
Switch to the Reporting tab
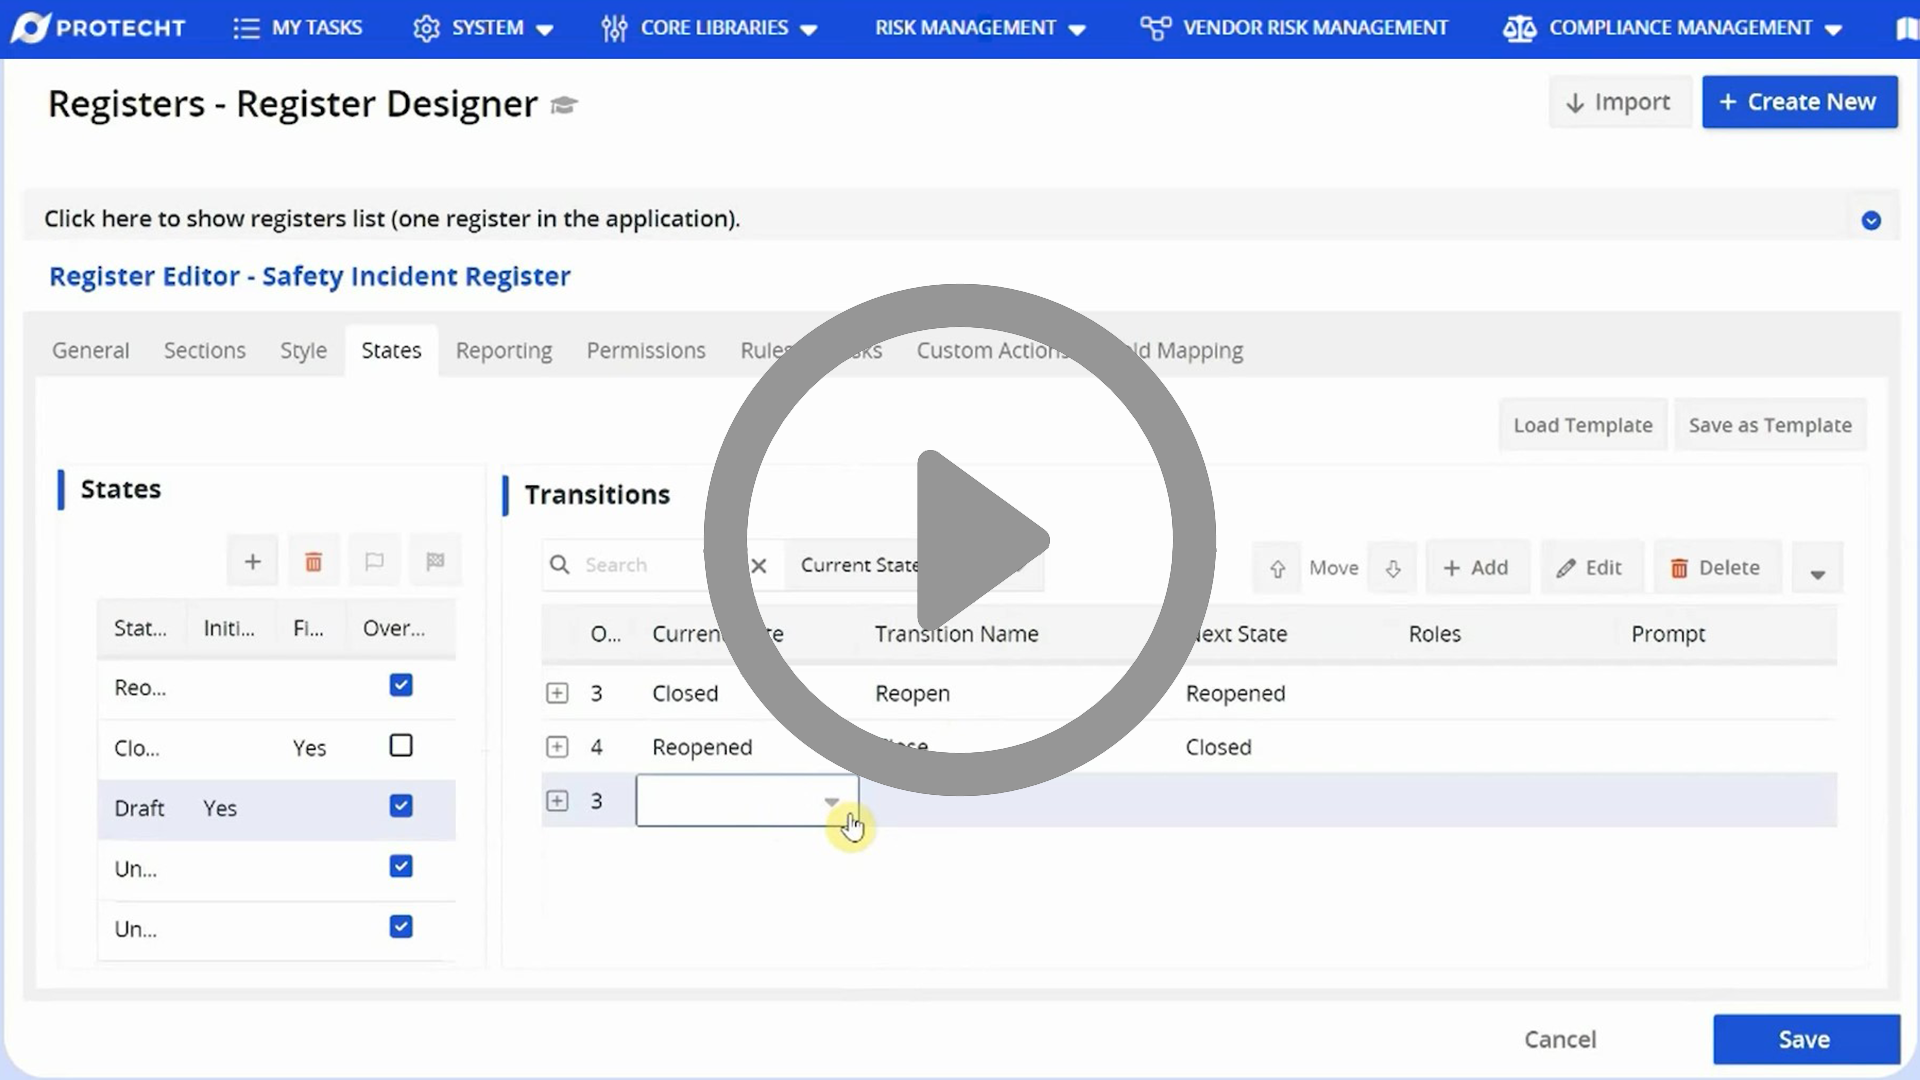point(504,350)
